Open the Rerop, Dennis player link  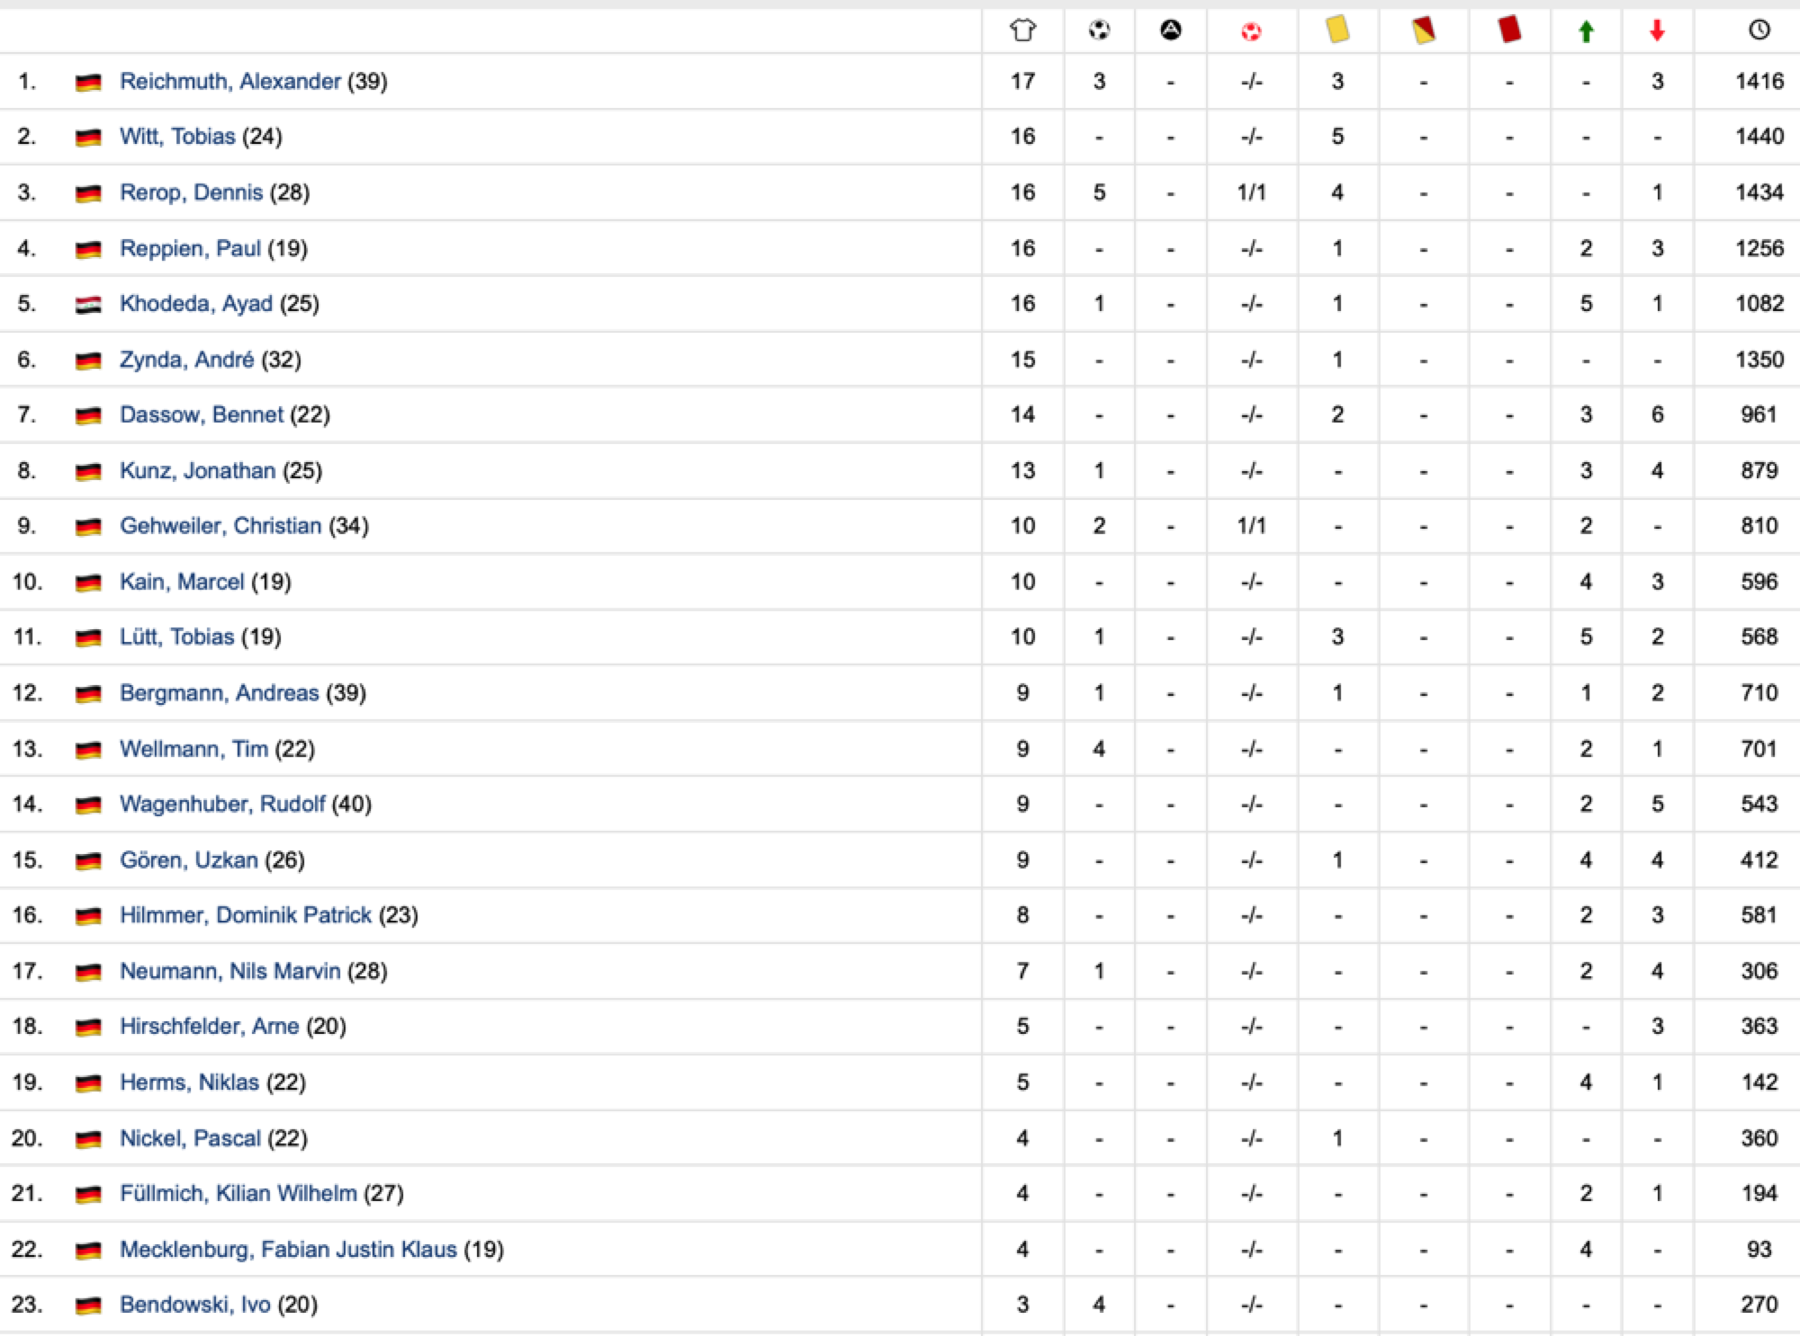point(191,192)
